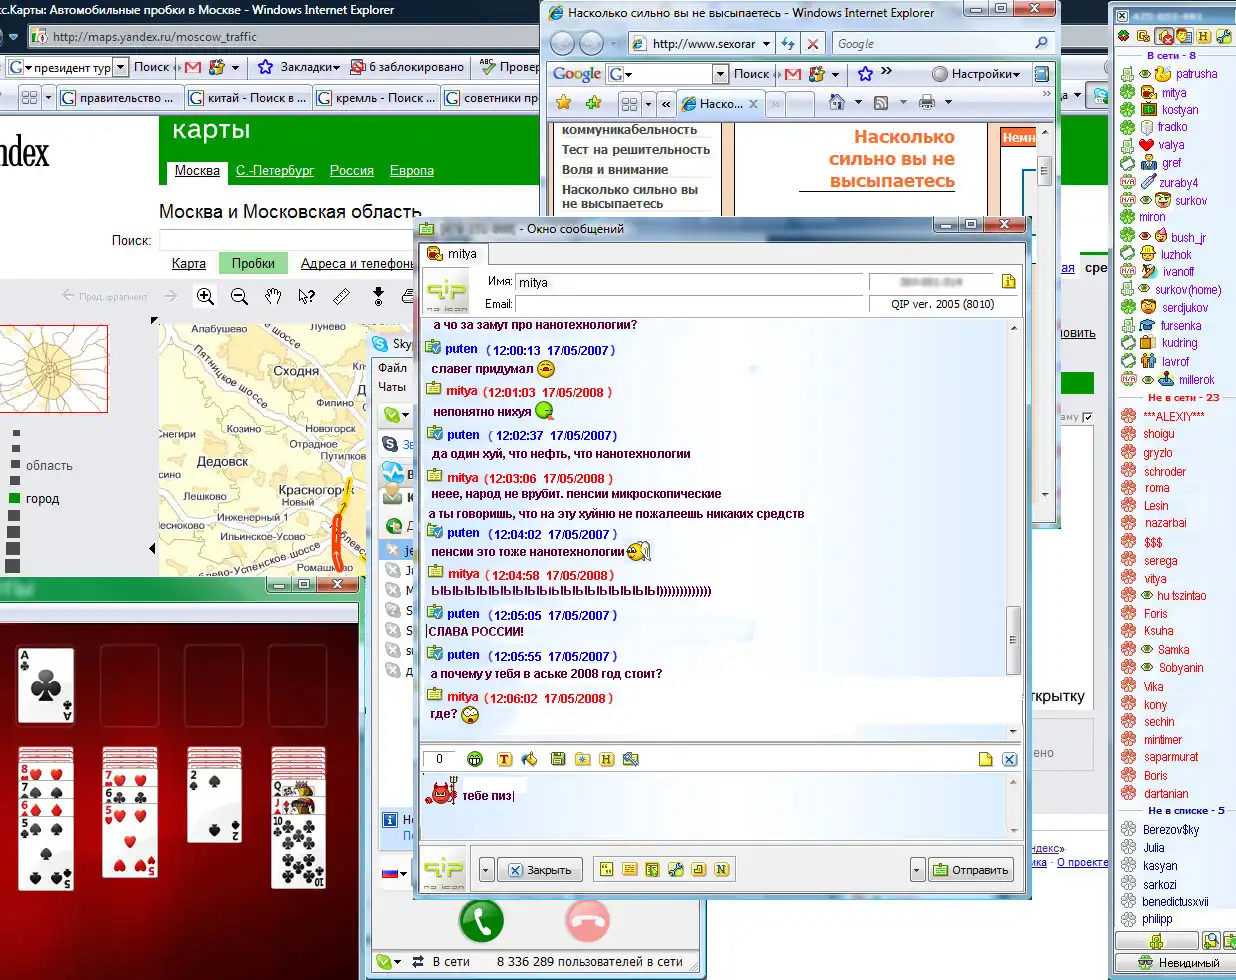This screenshot has width=1236, height=980.
Task: Click the zoom-in magnifier on Yandex map
Action: pos(205,296)
